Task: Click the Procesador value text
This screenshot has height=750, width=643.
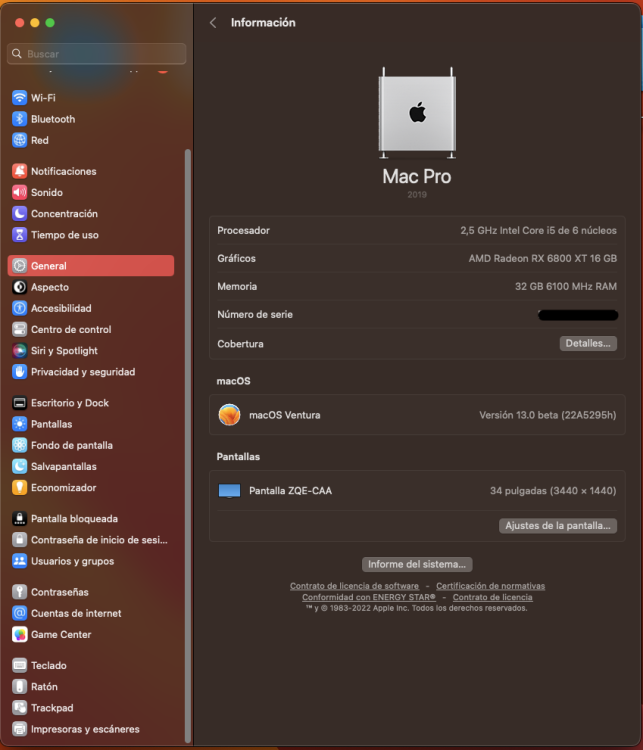Action: [x=538, y=231]
